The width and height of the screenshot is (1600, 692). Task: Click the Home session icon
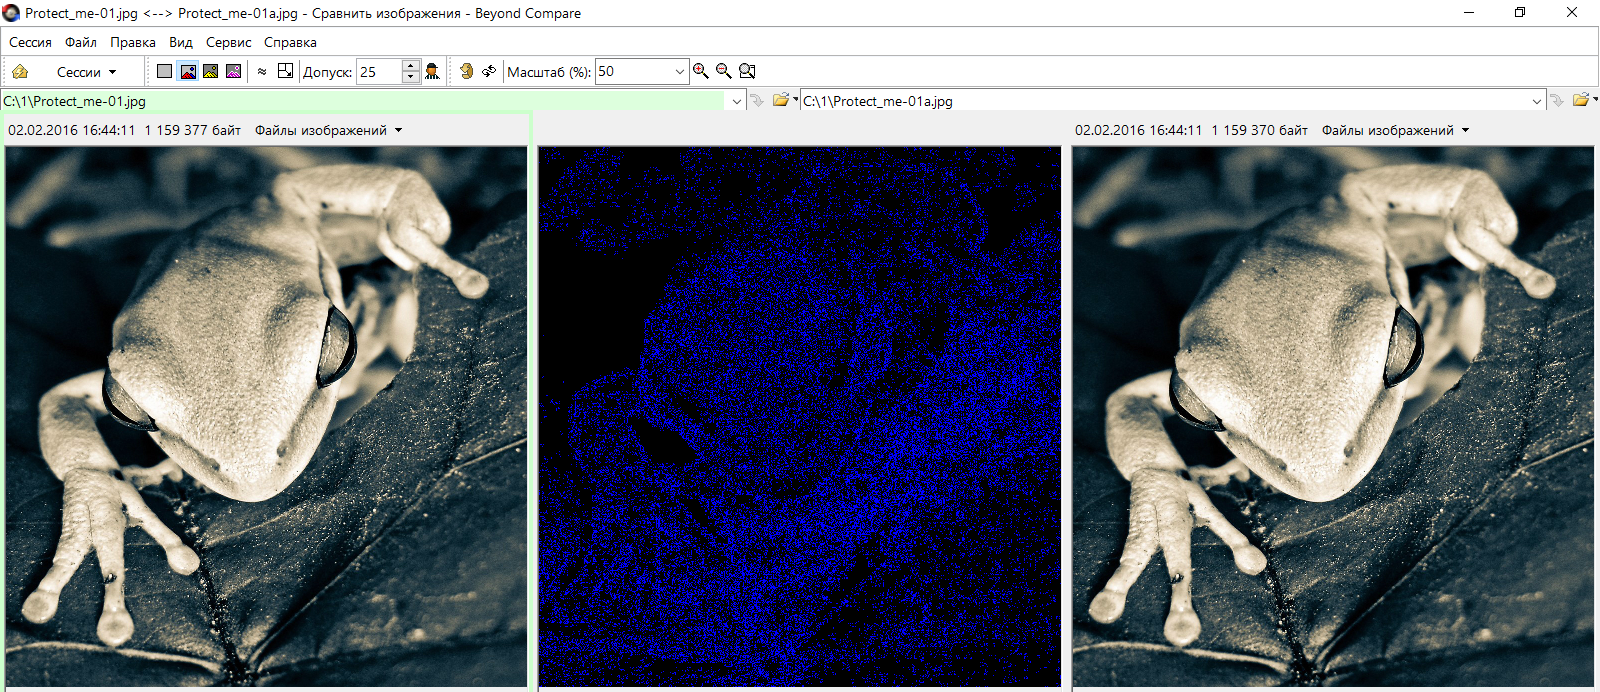20,72
